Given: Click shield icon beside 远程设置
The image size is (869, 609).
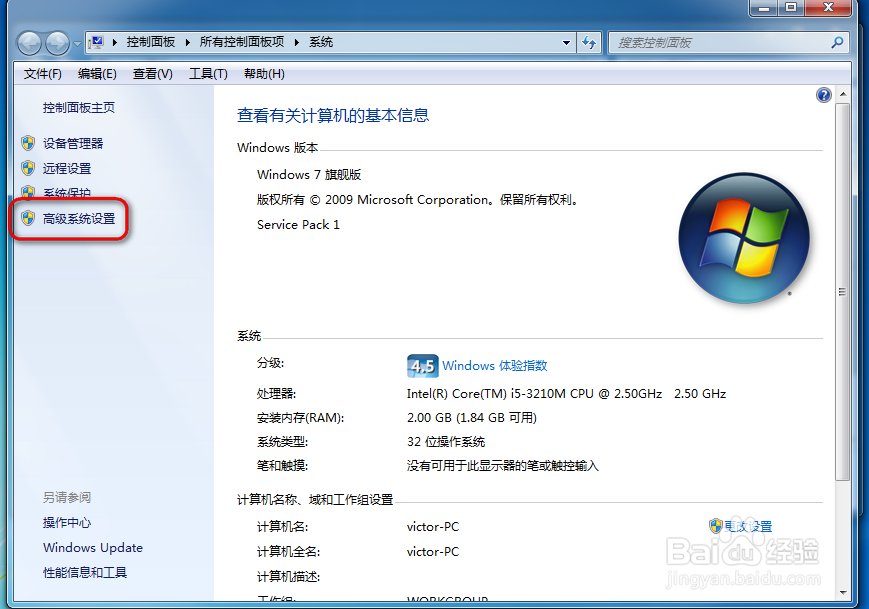Looking at the screenshot, I should [28, 168].
